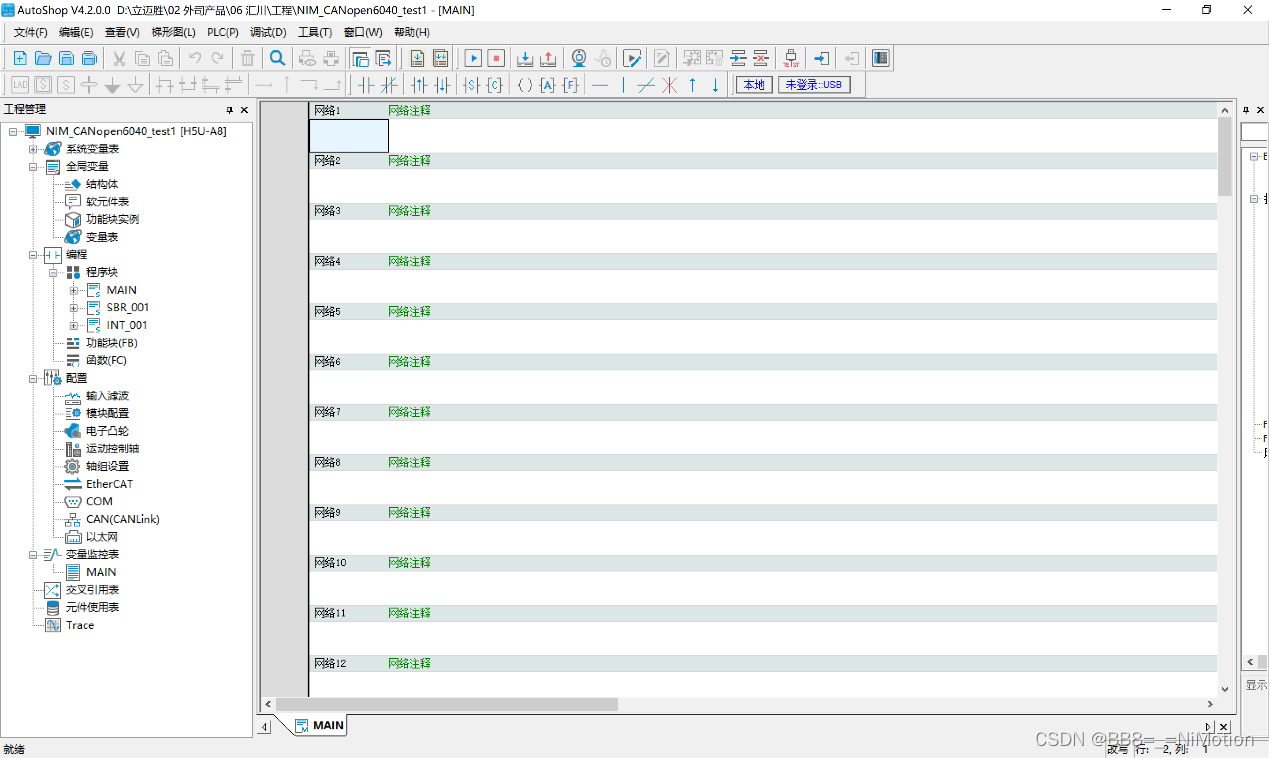Collapse the NIM_CANopen6040_test1 root node

[x=12, y=131]
